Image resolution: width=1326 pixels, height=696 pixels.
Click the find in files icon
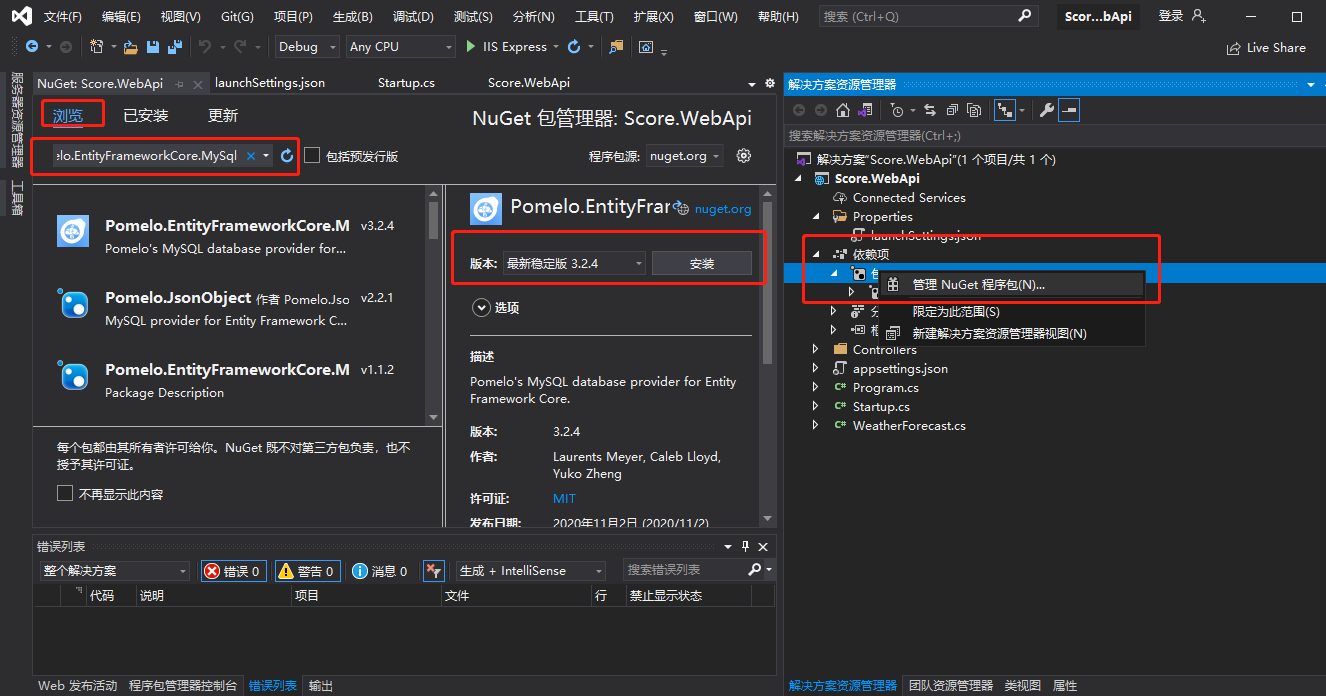click(x=616, y=47)
